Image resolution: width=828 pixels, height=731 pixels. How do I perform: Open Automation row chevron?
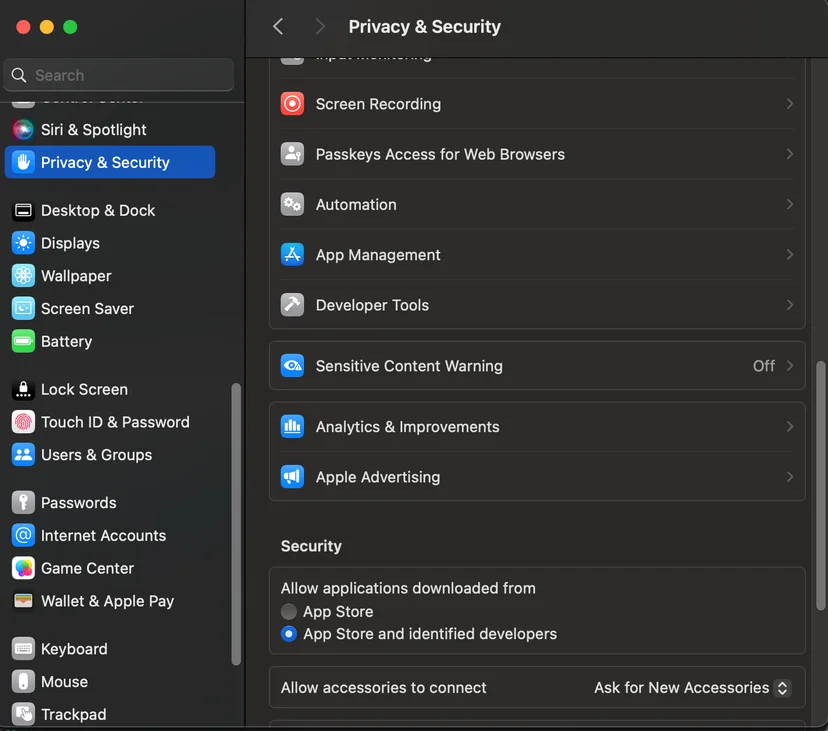(789, 204)
